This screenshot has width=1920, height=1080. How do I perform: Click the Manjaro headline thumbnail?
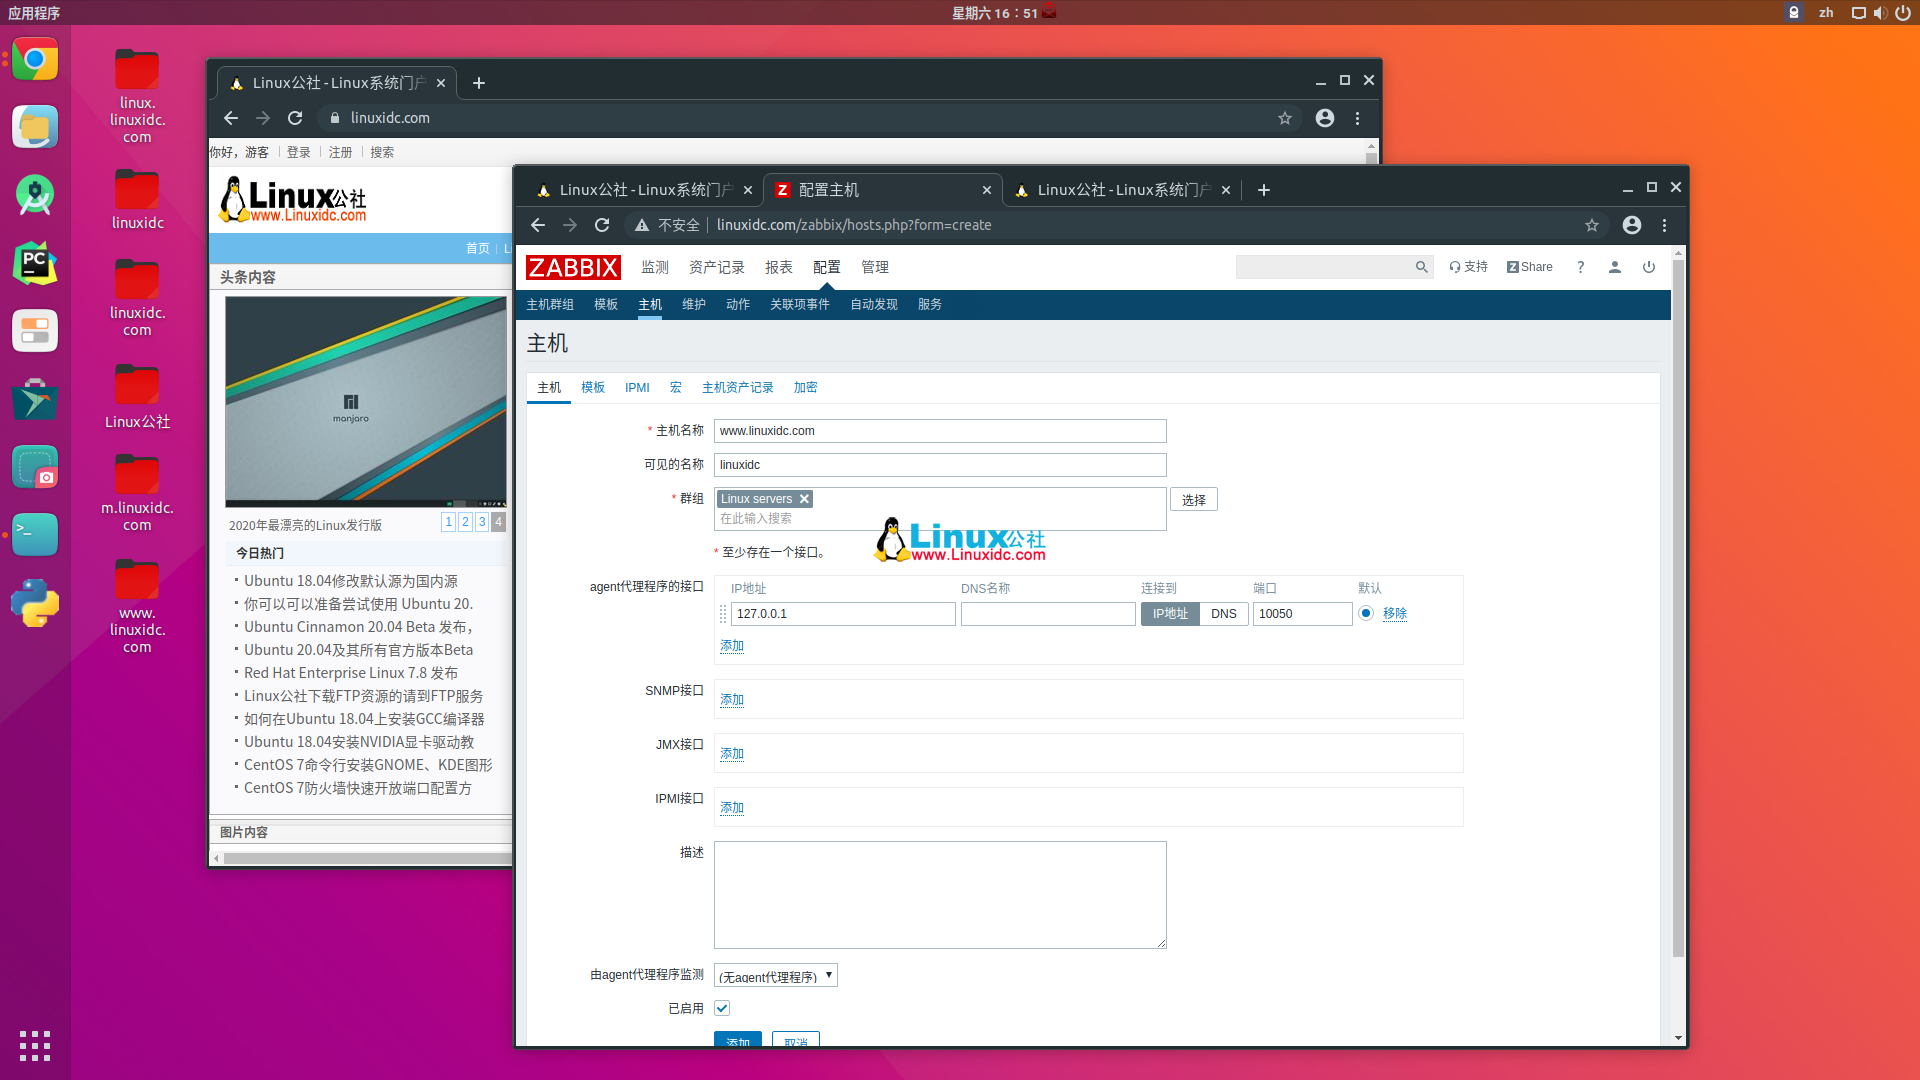(366, 402)
